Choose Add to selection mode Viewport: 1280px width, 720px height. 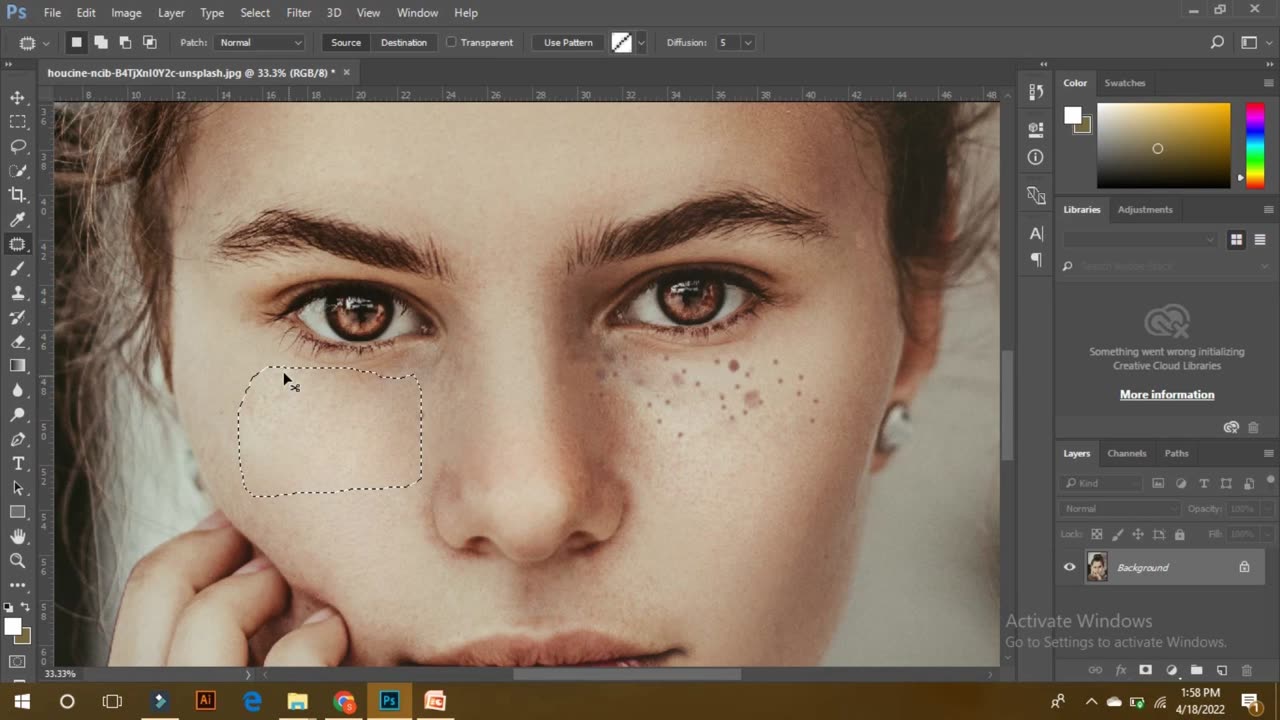(101, 42)
